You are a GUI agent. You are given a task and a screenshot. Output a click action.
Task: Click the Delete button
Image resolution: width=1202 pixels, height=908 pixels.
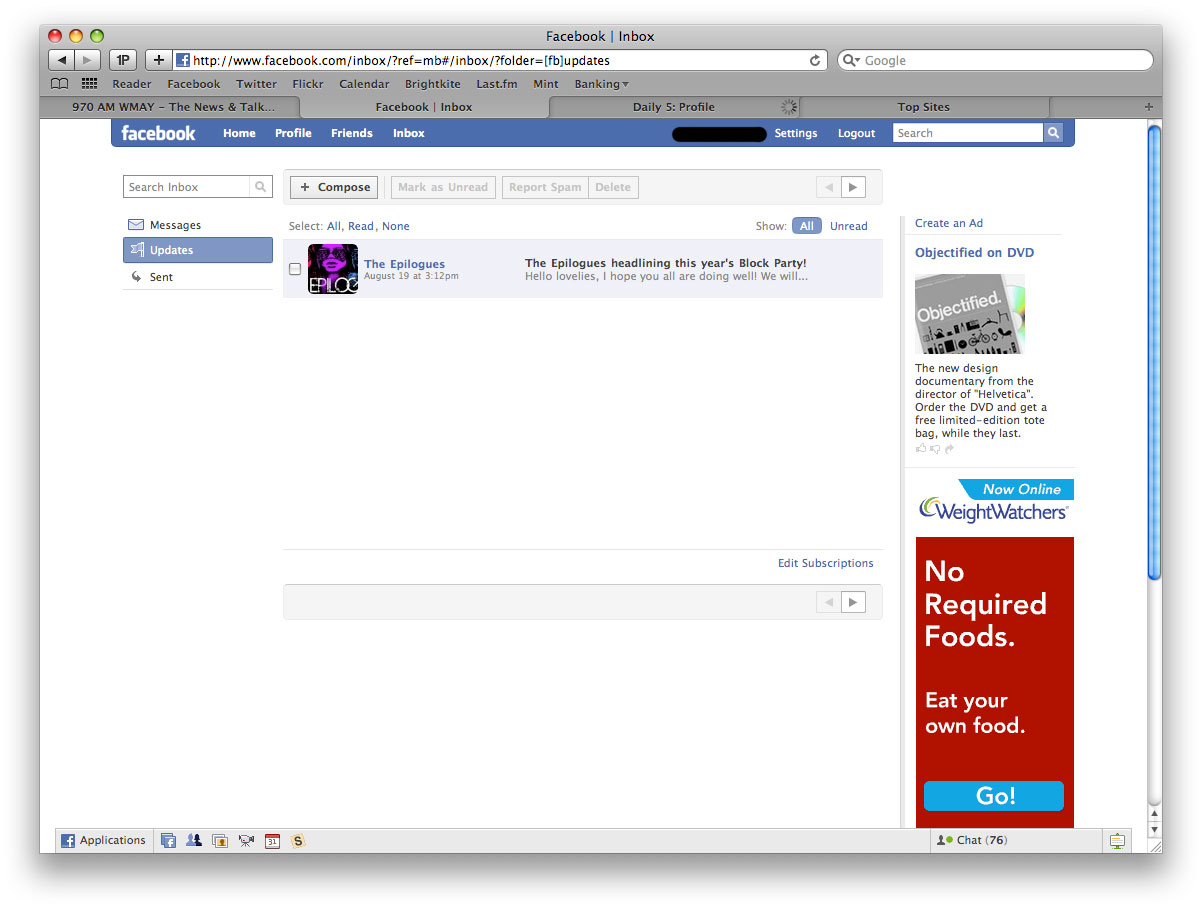(x=613, y=187)
